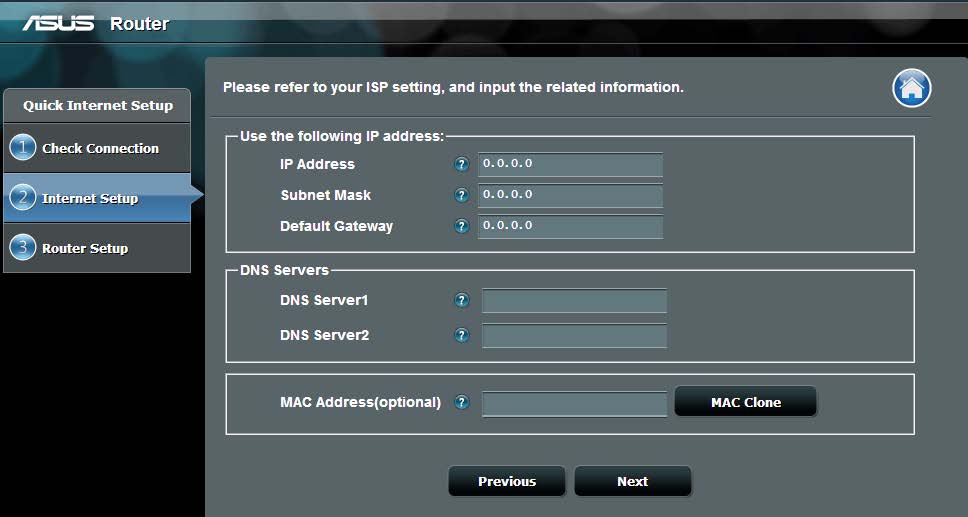Focus the Subnet Mask input field
Viewport: 968px width, 517px height.
click(x=570, y=195)
